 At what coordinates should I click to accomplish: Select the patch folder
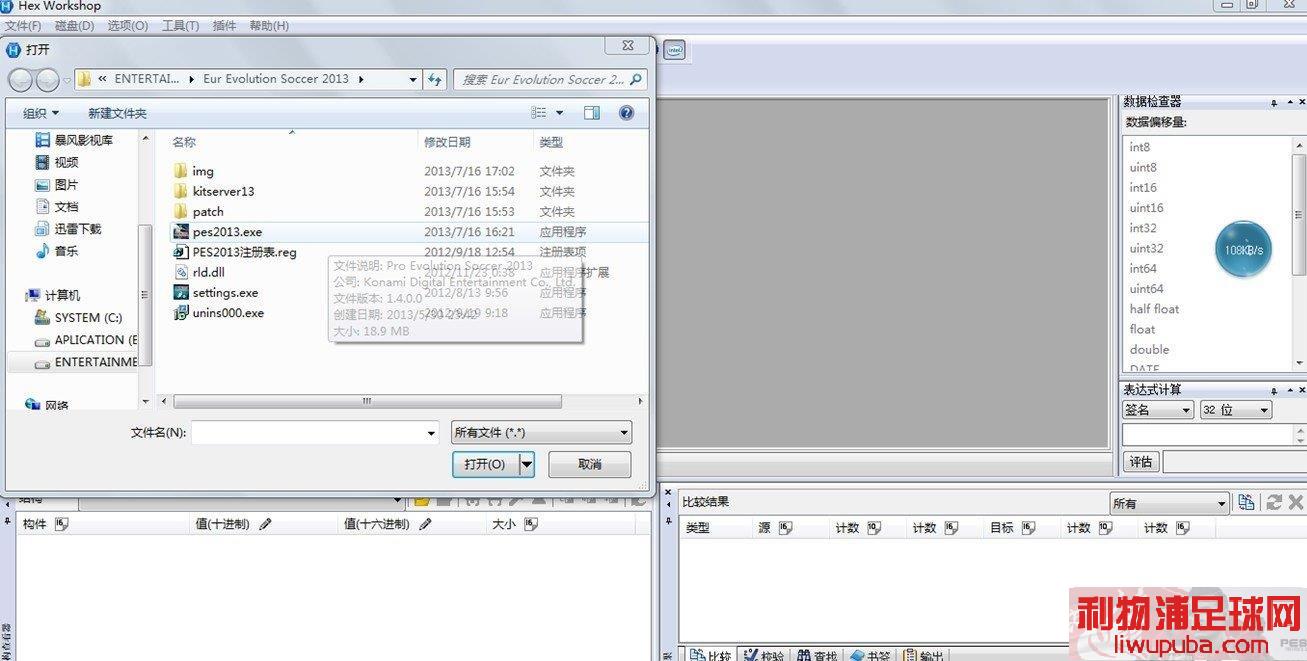tap(208, 211)
